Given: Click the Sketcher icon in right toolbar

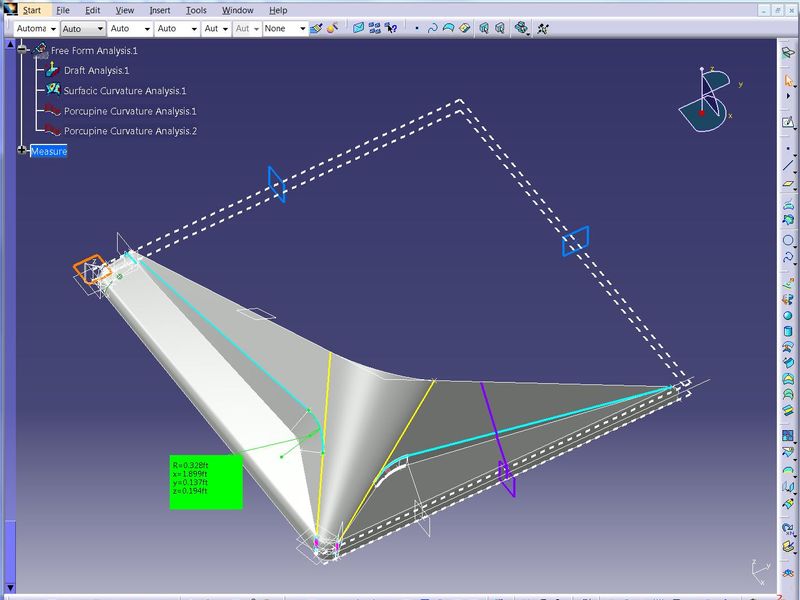Looking at the screenshot, I should coord(788,122).
